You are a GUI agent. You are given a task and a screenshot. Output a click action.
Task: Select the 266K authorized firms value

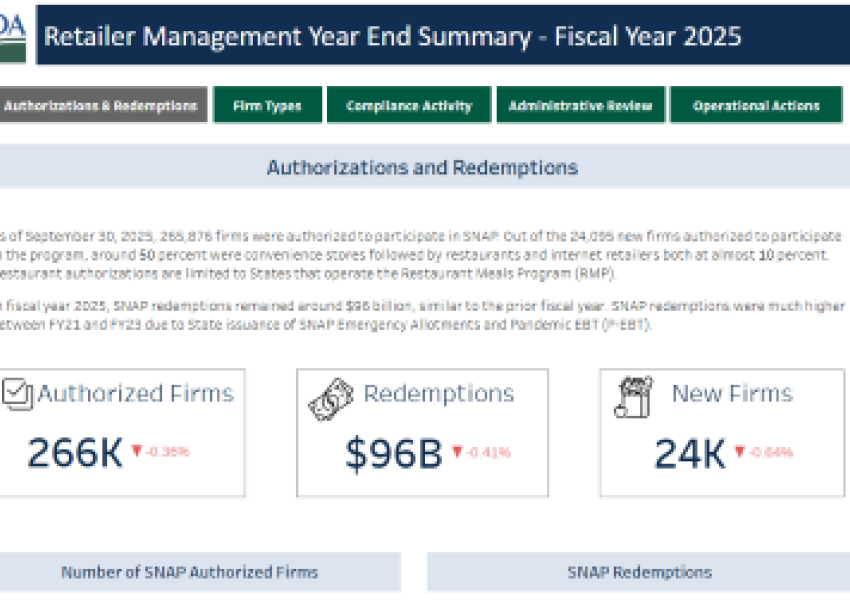click(75, 453)
